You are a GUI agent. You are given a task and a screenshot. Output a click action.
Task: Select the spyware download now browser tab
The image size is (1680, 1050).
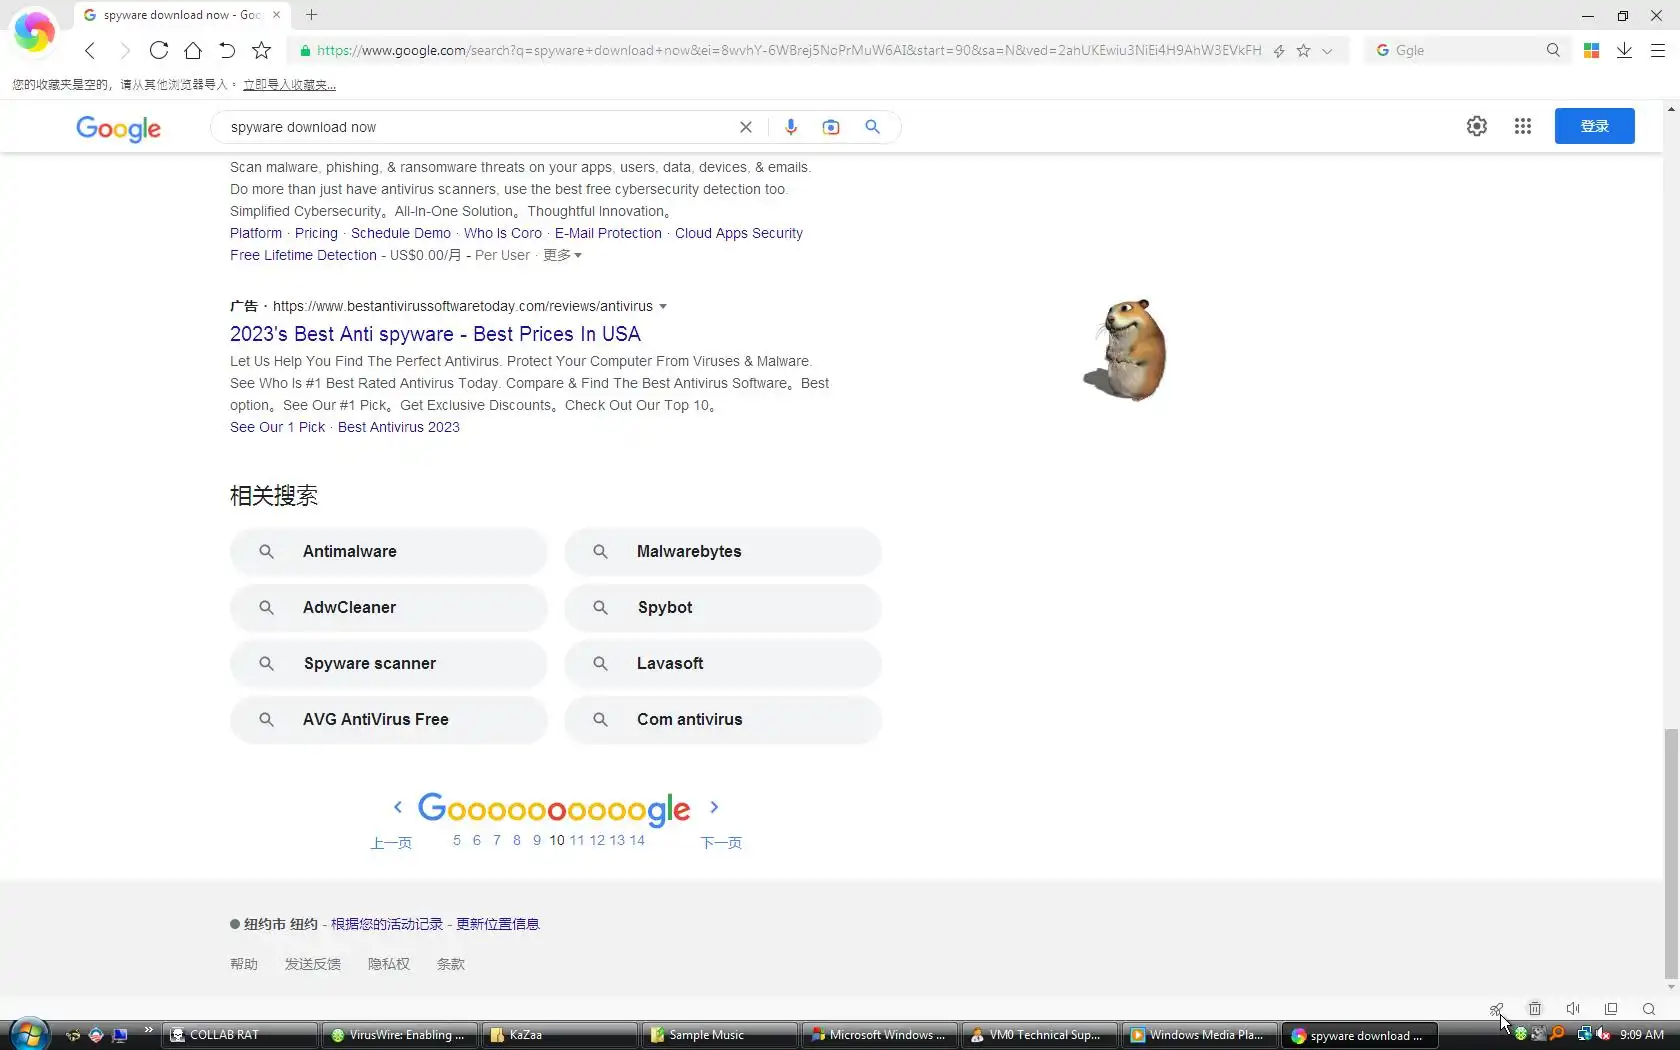point(180,15)
